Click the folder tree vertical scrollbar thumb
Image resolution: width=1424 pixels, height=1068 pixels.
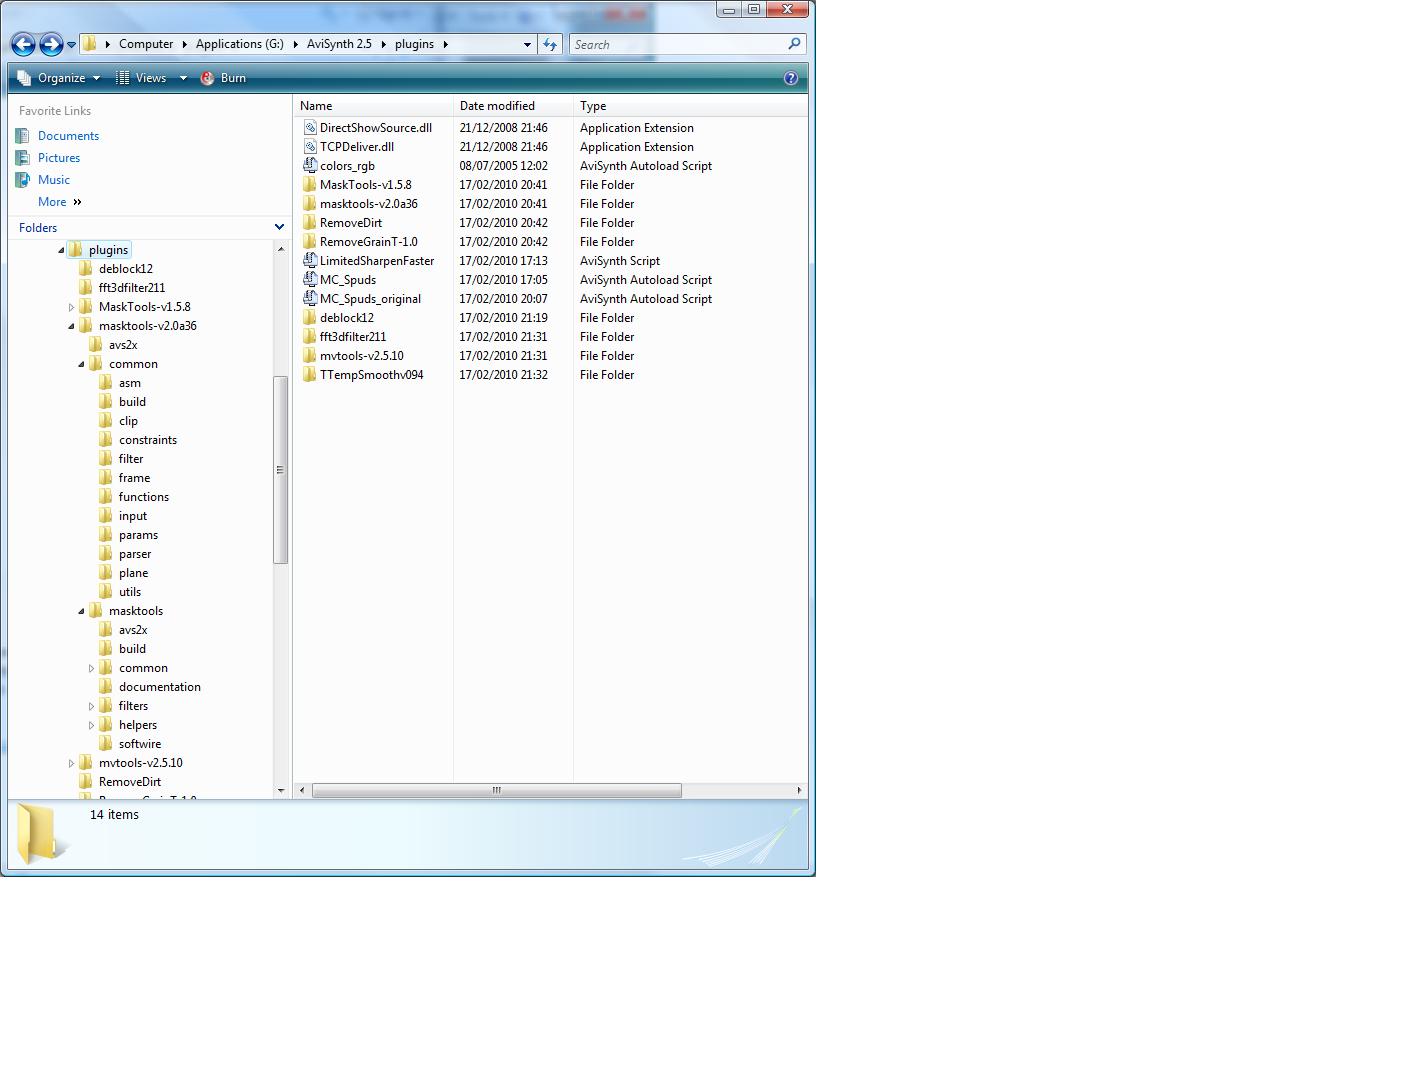pyautogui.click(x=280, y=470)
